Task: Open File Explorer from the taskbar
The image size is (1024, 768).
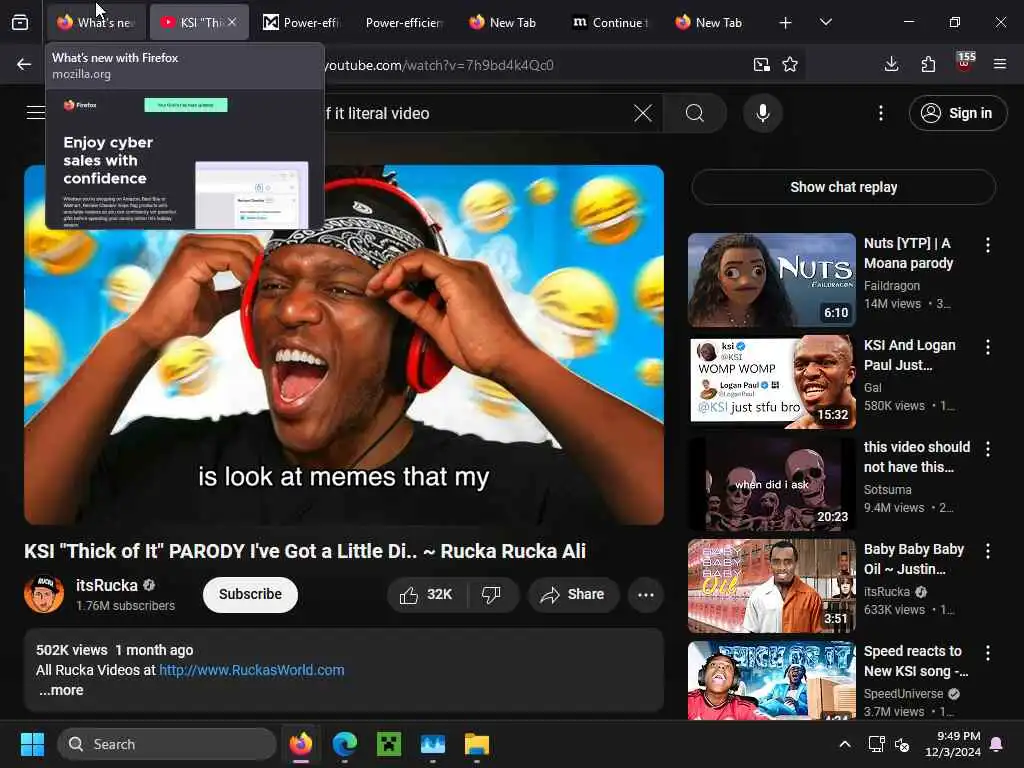Action: pyautogui.click(x=477, y=744)
